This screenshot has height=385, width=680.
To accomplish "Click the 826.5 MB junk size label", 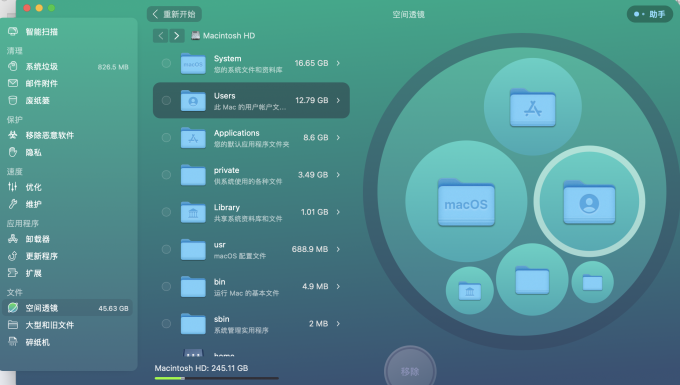I will click(113, 67).
